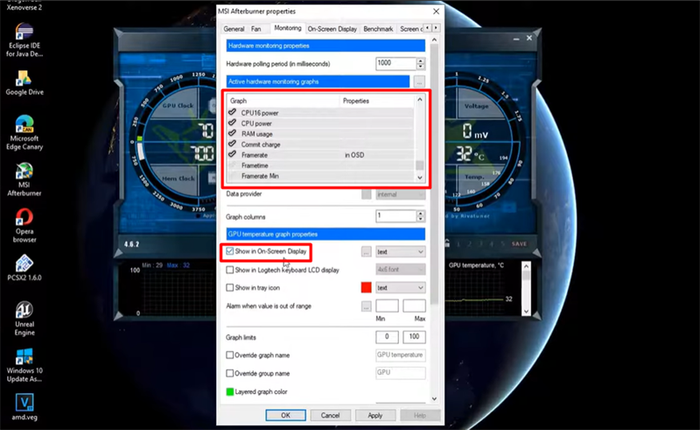
Task: Select the Framerate Min graph row
Action: (x=321, y=176)
